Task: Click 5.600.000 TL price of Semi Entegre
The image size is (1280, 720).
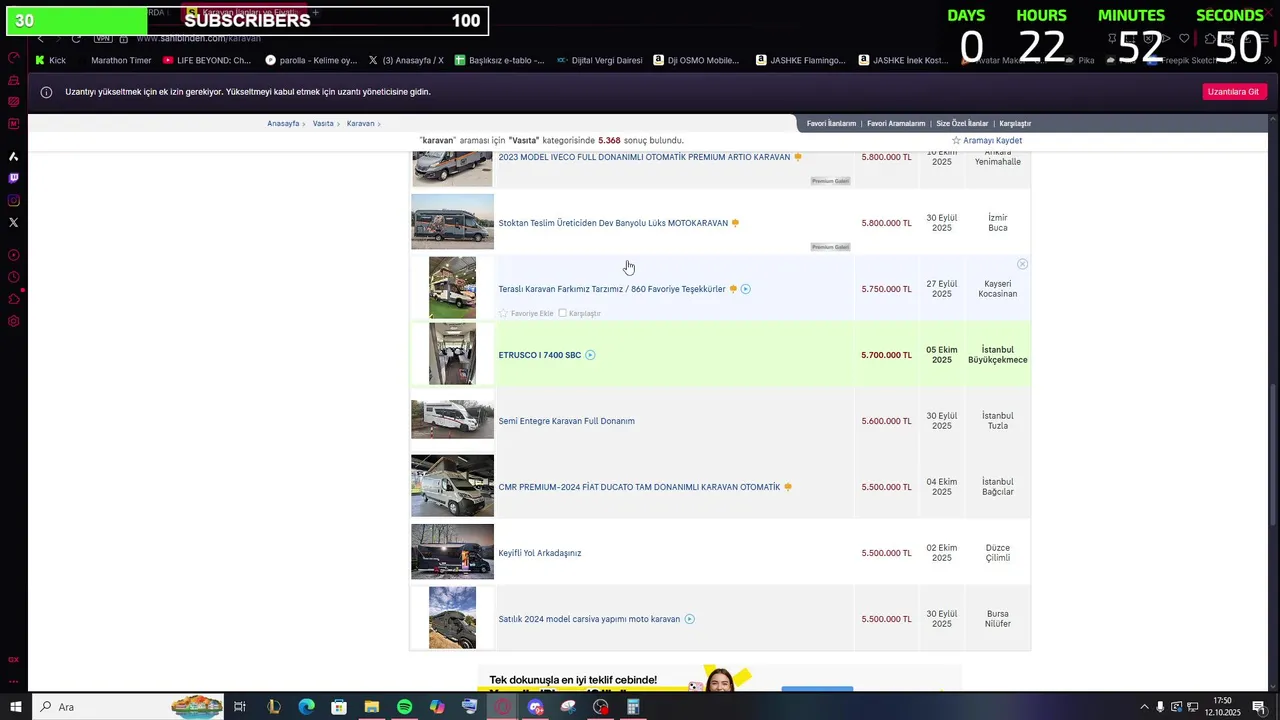Action: point(886,421)
